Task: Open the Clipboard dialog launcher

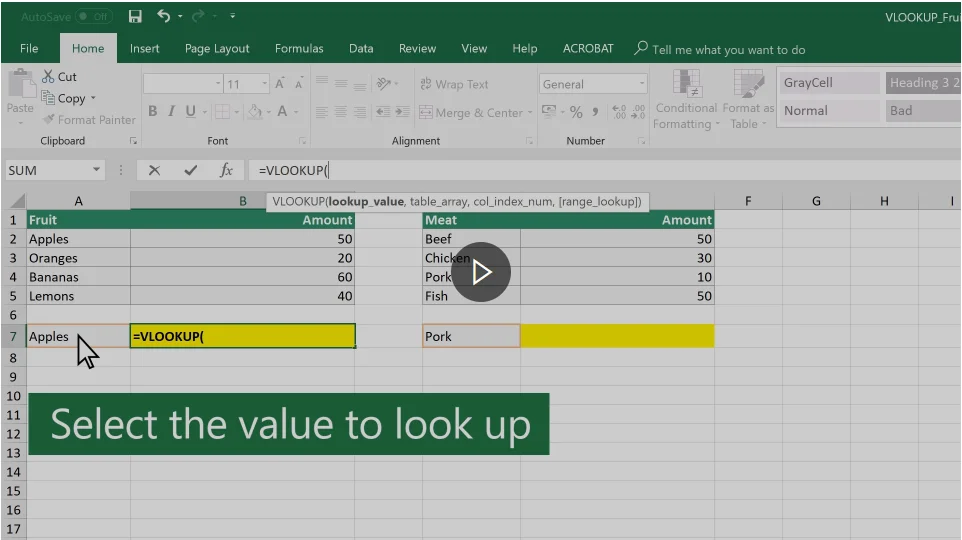Action: [133, 141]
